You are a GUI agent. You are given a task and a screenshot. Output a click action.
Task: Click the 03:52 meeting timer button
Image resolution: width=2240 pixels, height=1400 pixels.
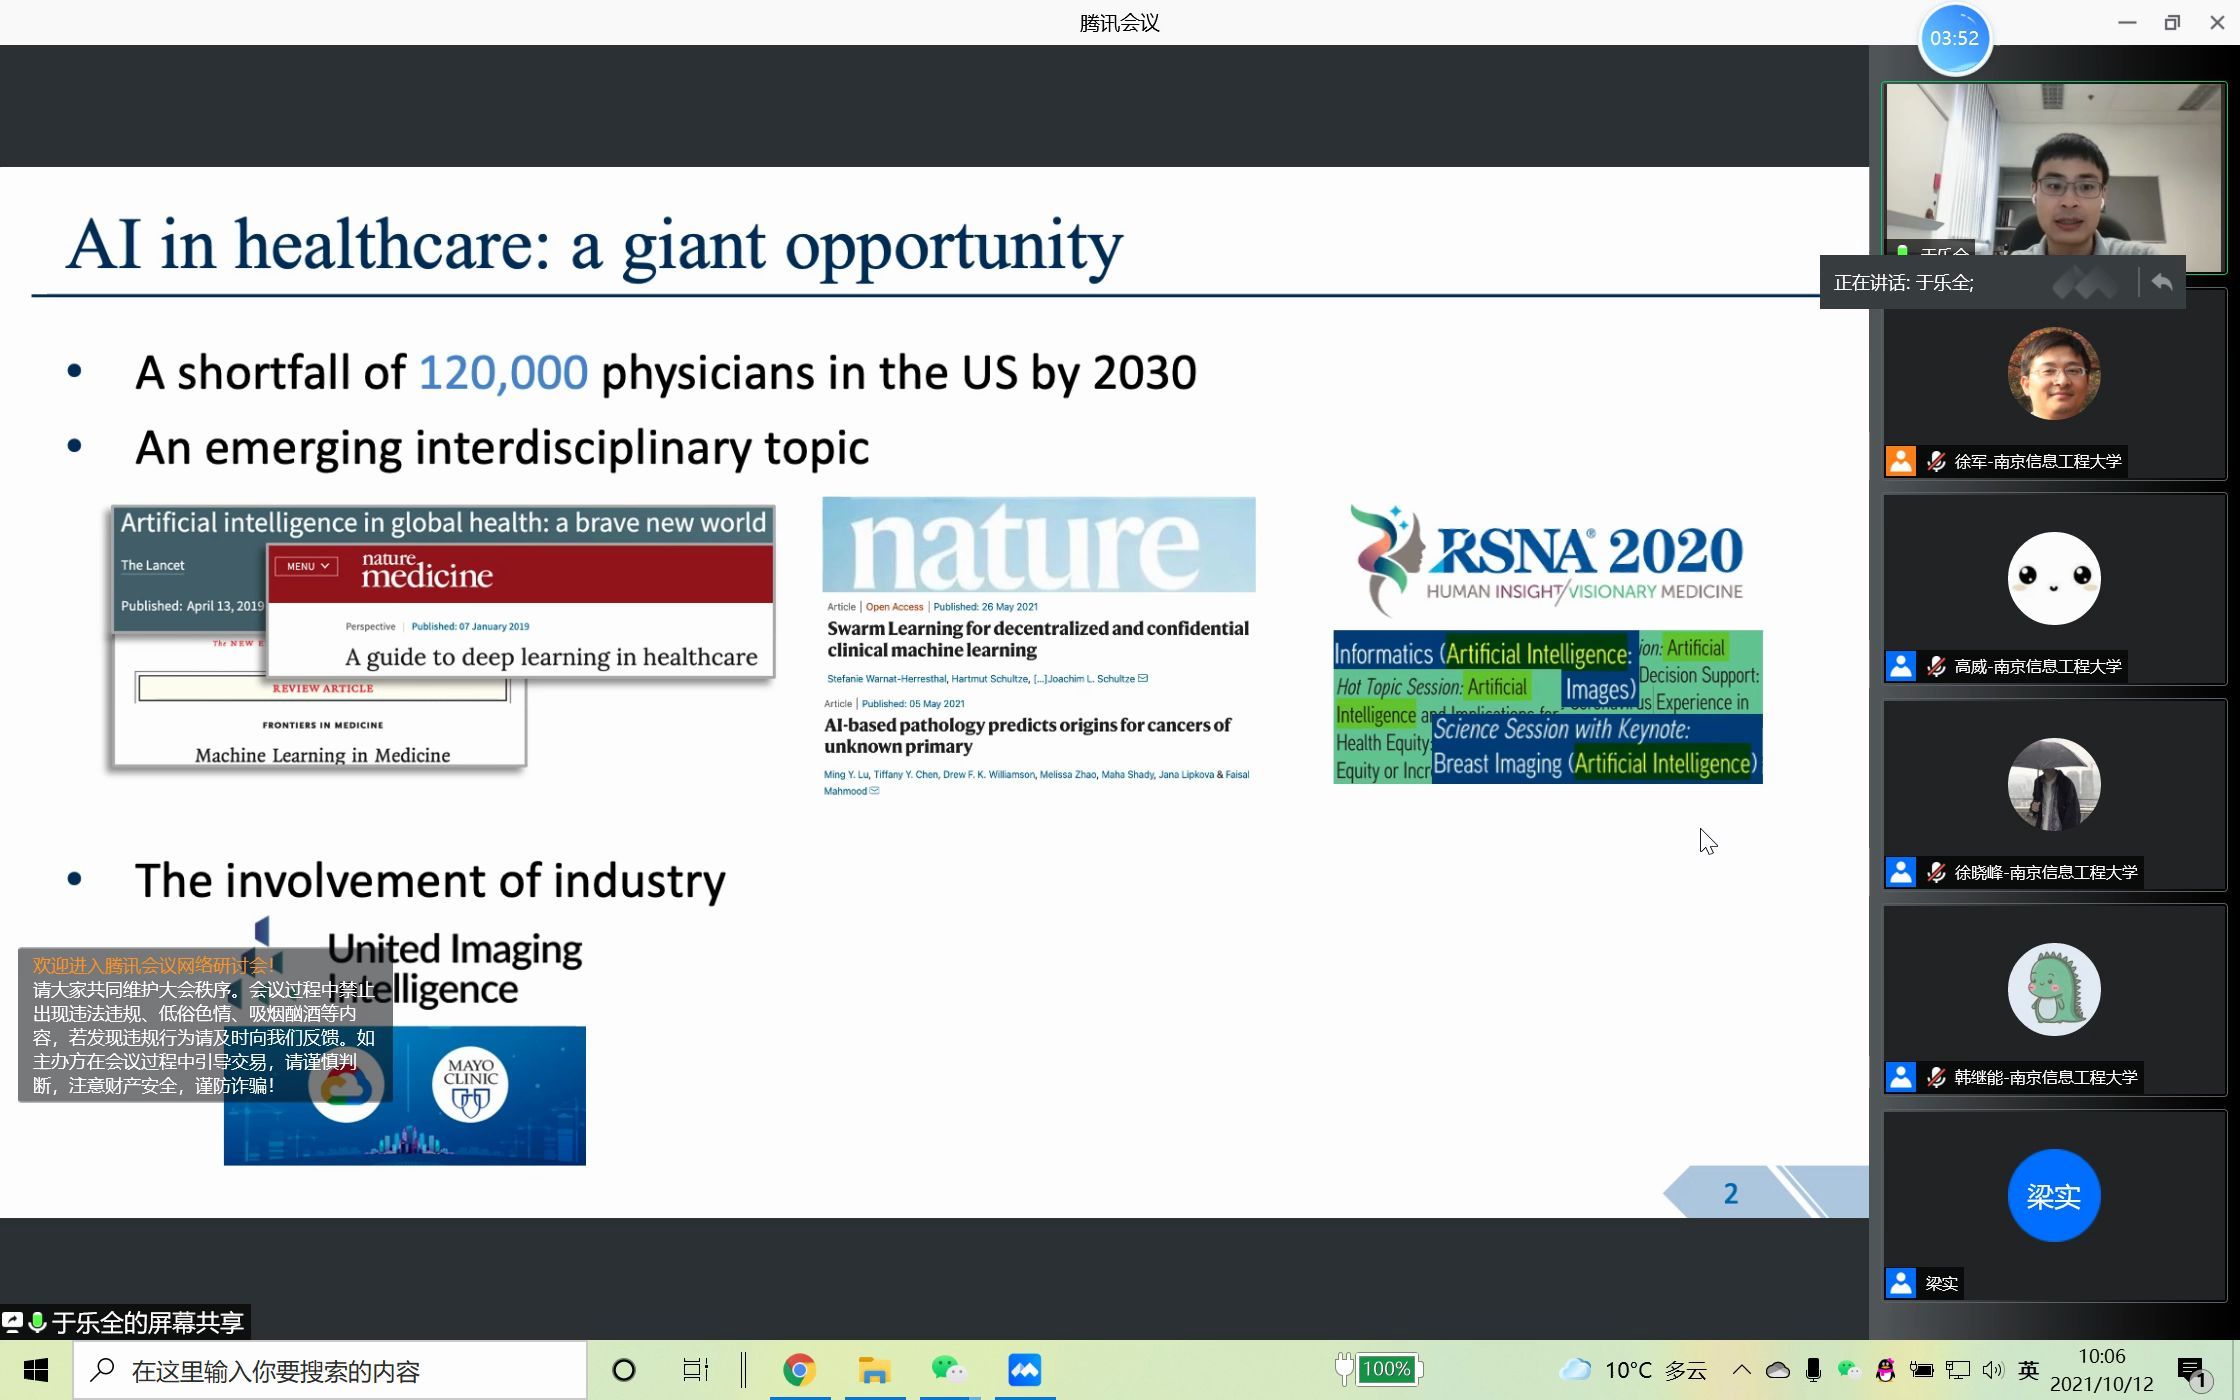[1954, 38]
